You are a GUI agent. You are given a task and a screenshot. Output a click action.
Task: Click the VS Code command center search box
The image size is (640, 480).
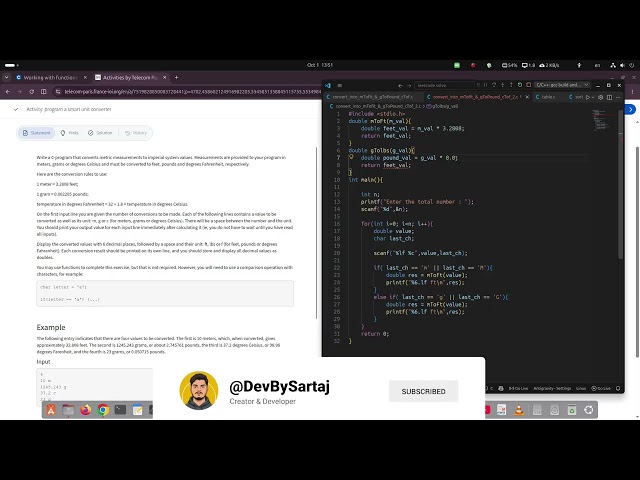pos(444,85)
